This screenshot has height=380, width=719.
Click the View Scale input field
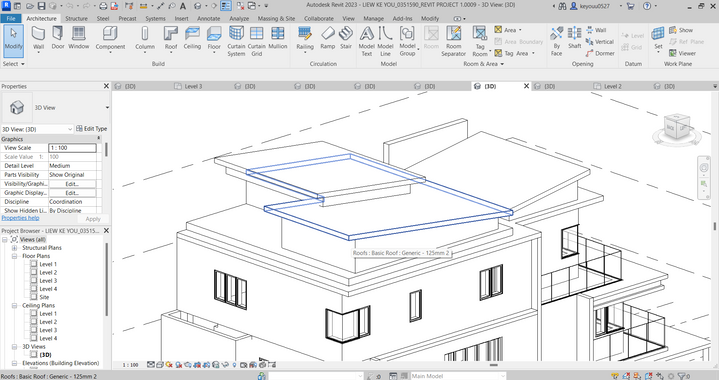pyautogui.click(x=72, y=148)
